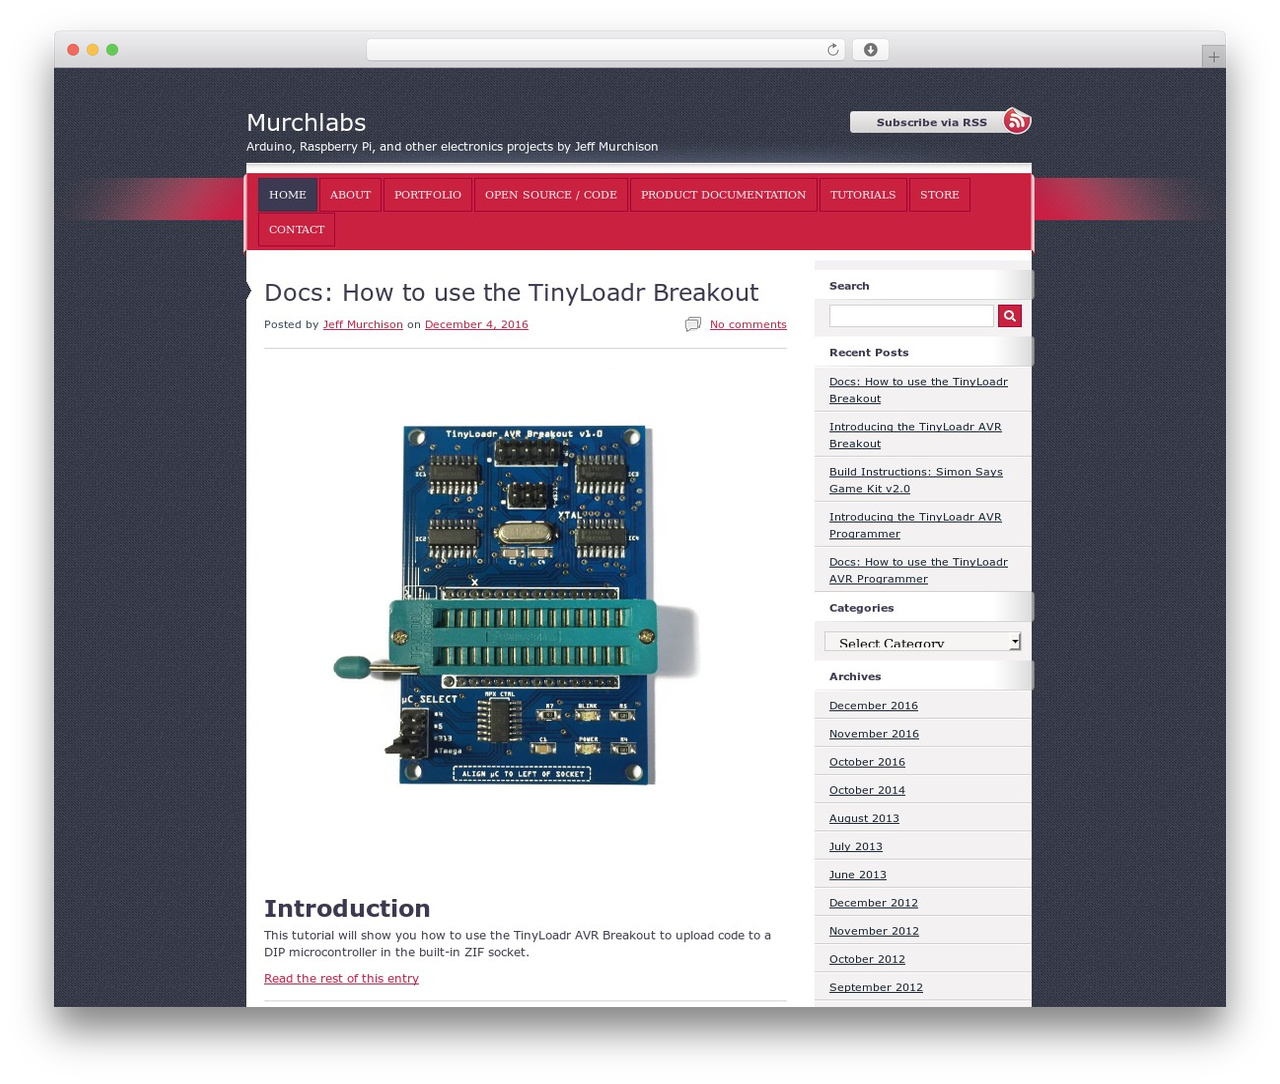Open the August 2013 archive

tap(864, 817)
